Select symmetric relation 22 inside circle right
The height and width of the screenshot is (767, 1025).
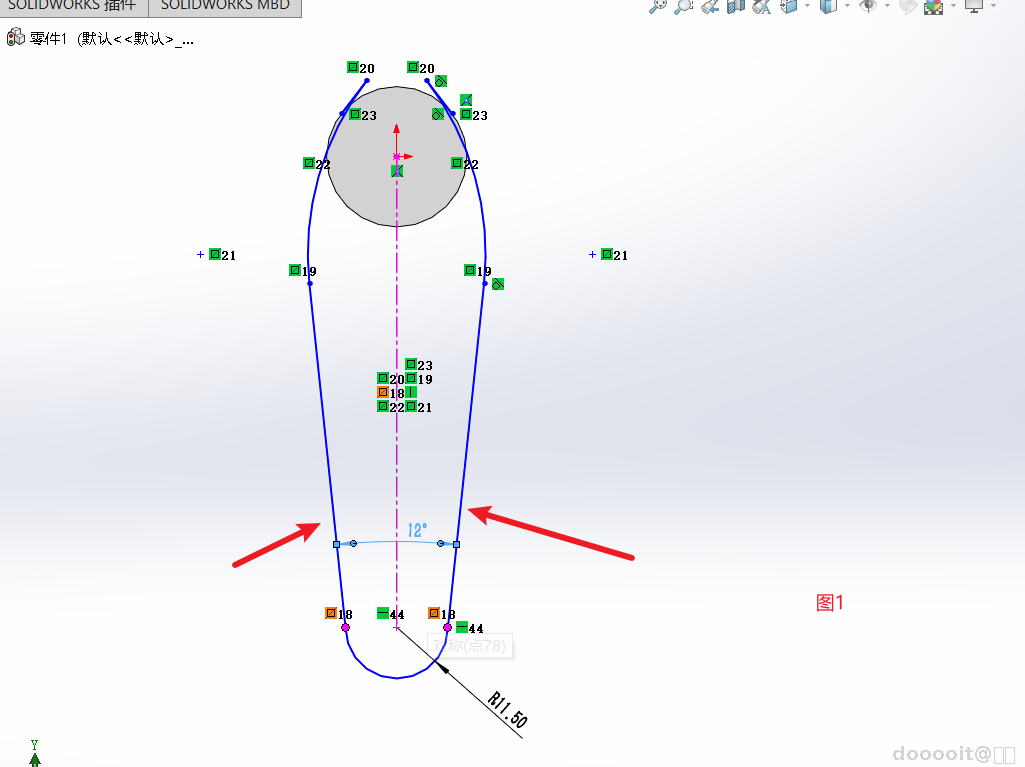[x=457, y=163]
